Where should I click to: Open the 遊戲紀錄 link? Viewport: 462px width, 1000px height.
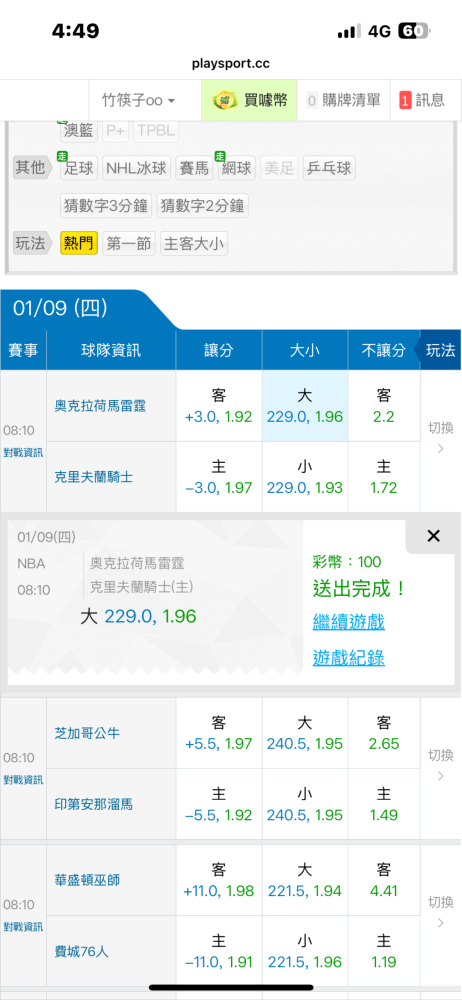click(348, 658)
